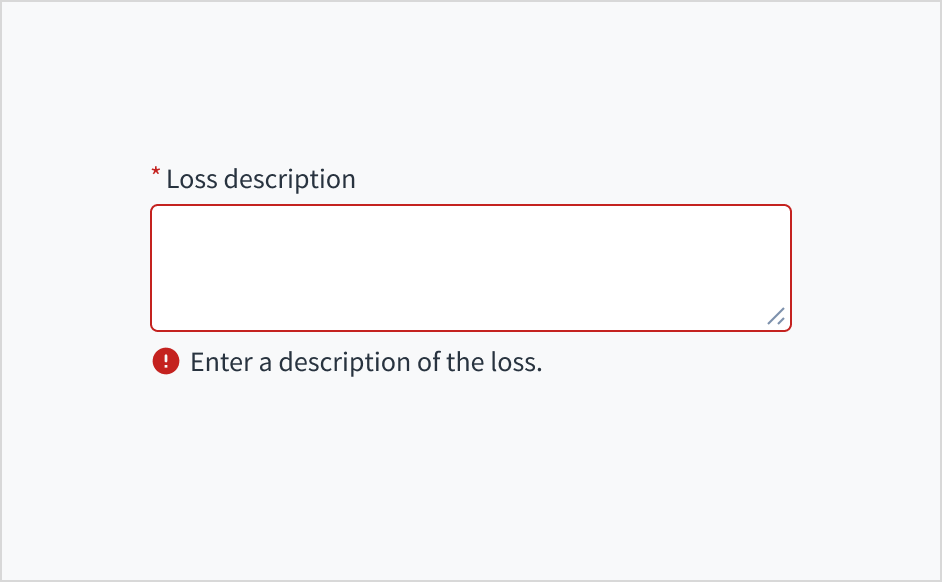Click the red error exclamation icon

coord(166,362)
